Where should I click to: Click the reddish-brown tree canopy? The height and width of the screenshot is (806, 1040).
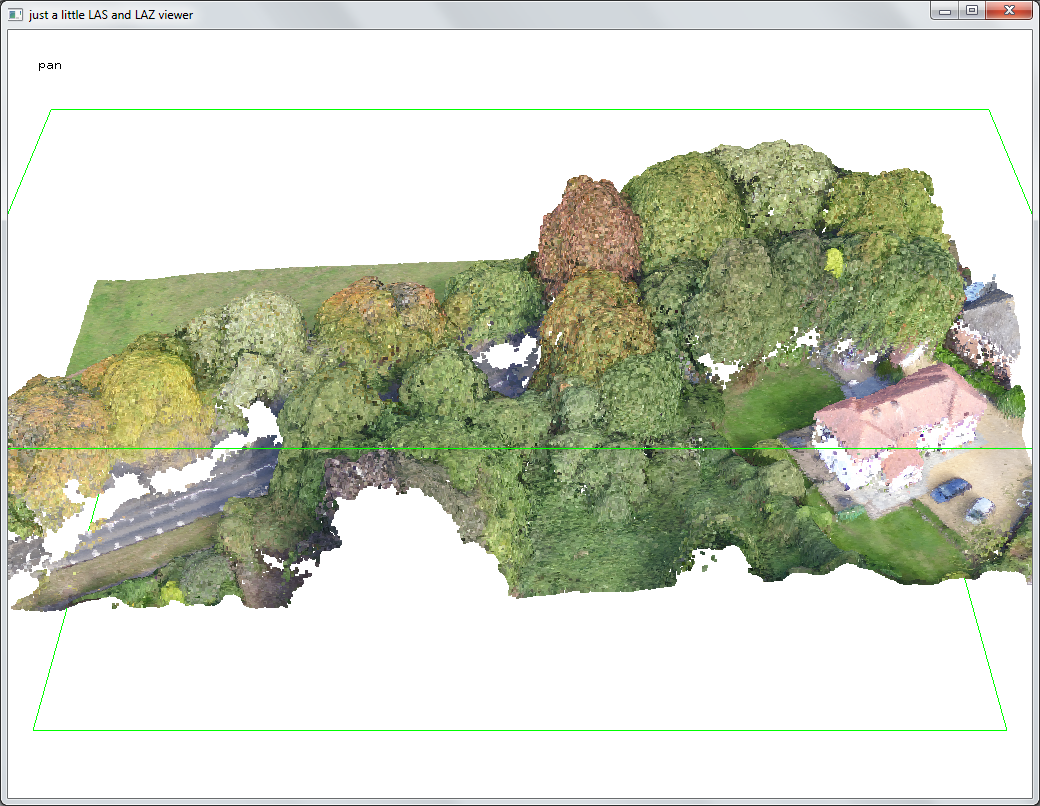pyautogui.click(x=588, y=230)
